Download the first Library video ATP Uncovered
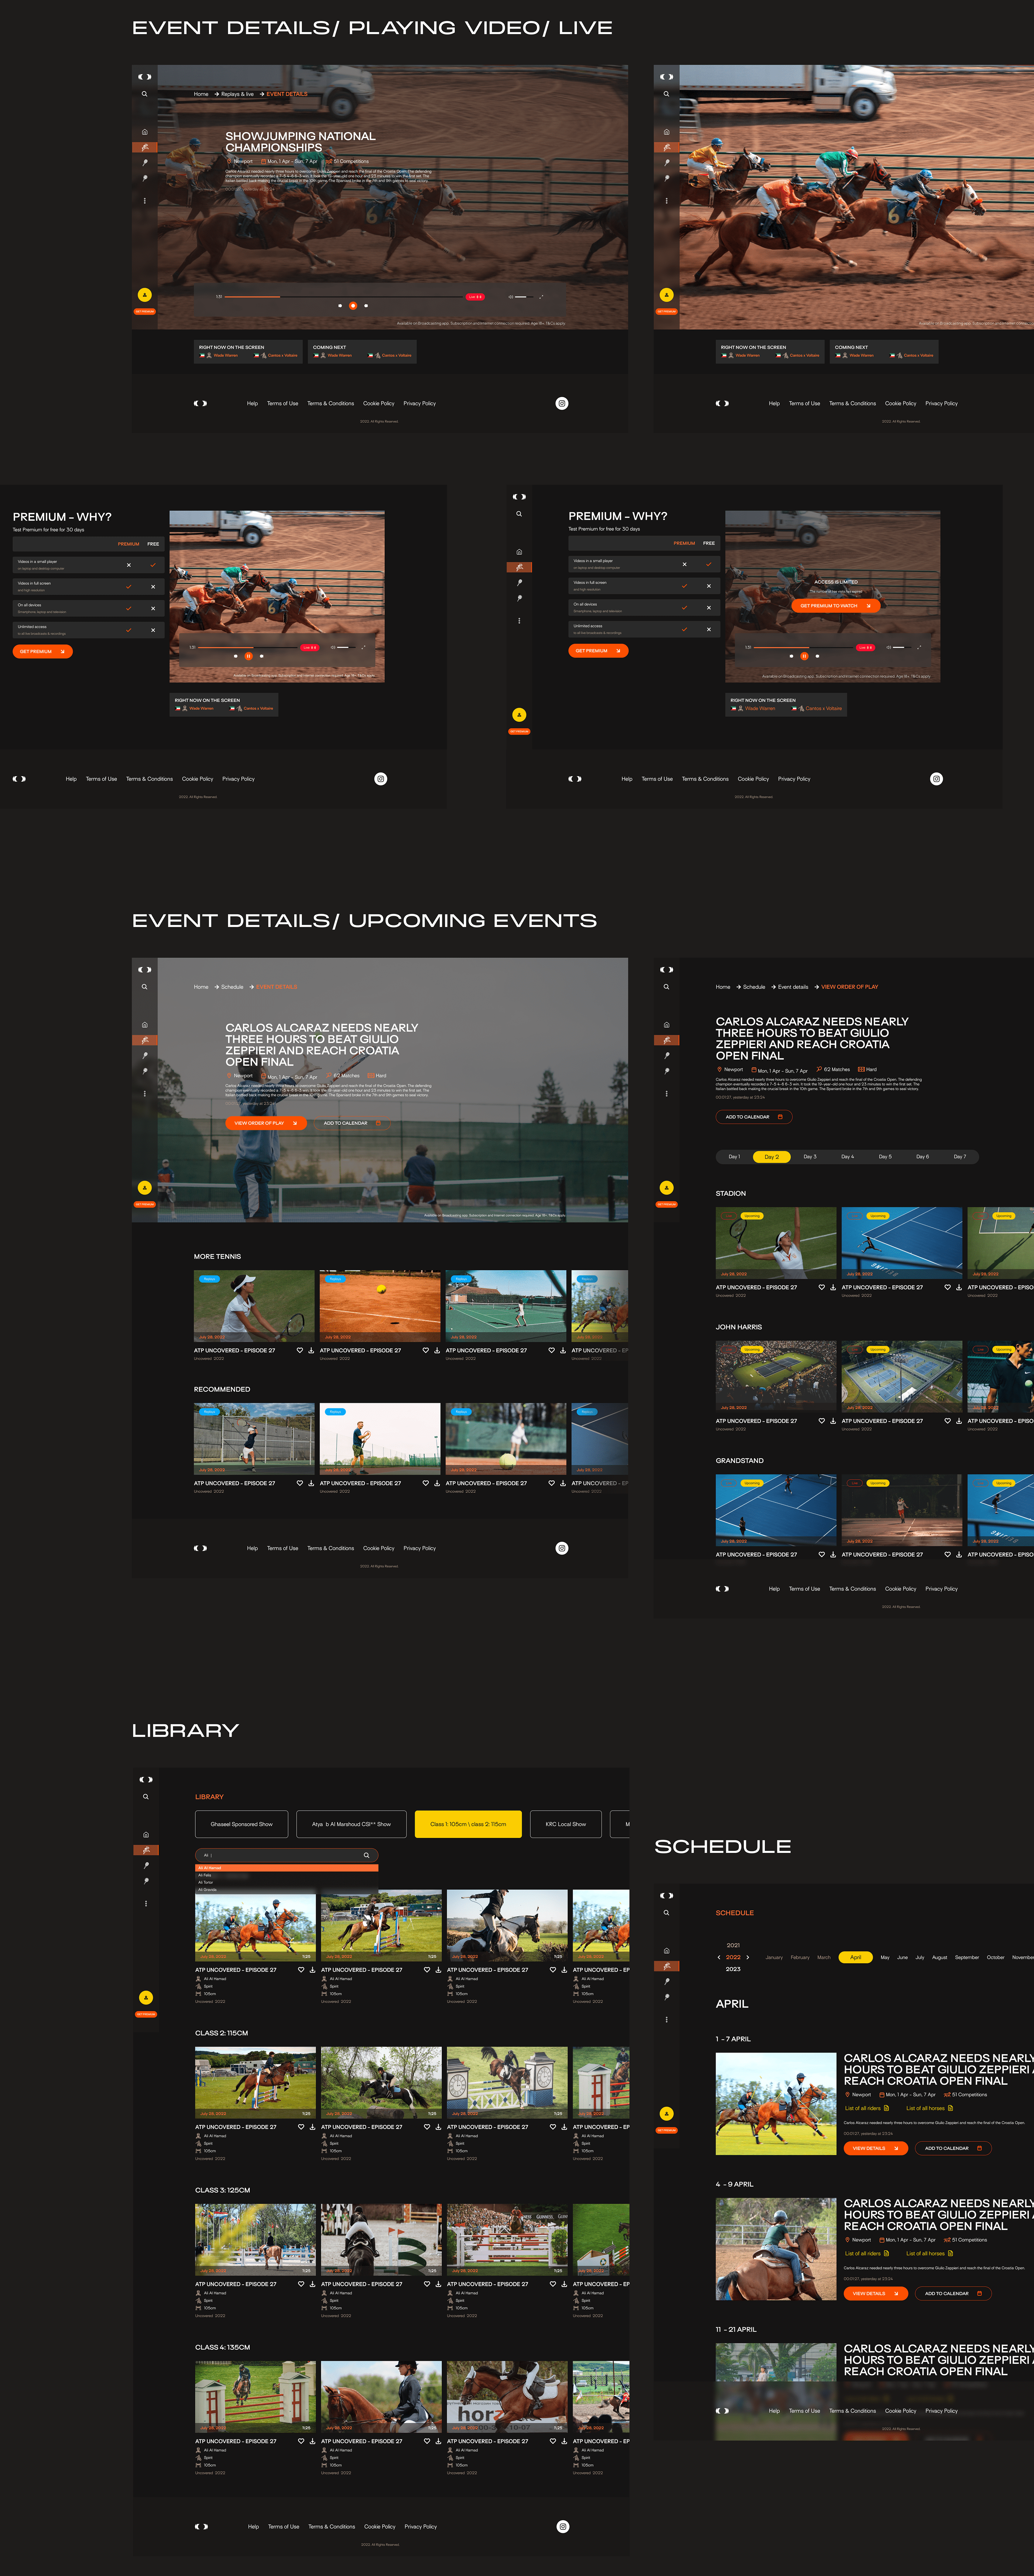The image size is (1034, 2576). point(312,1969)
